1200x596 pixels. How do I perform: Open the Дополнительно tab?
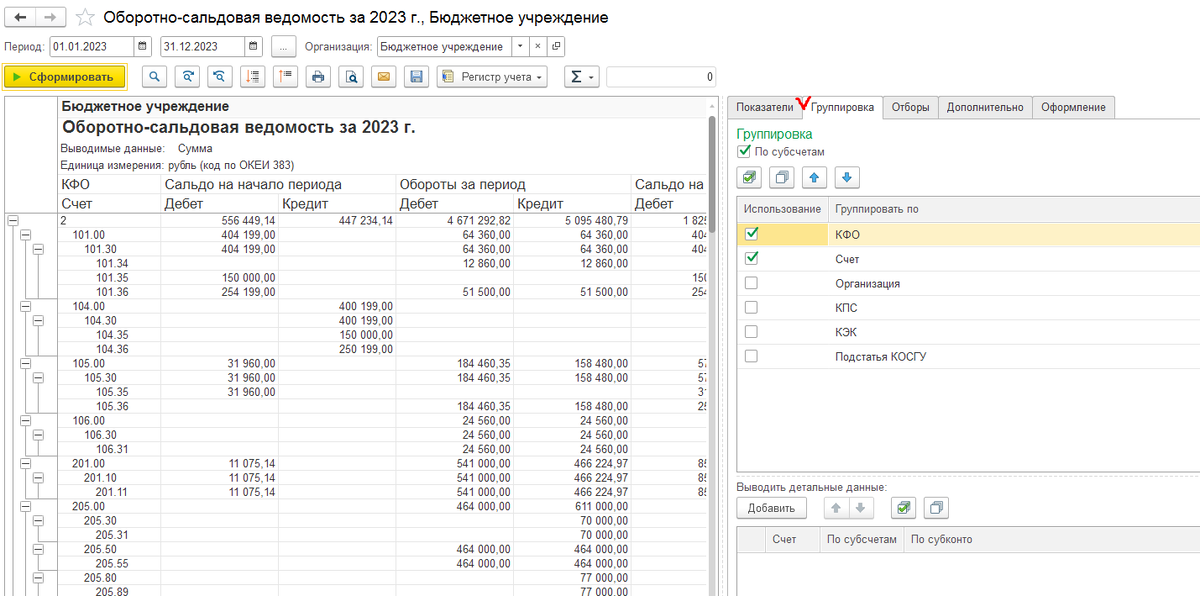[985, 107]
